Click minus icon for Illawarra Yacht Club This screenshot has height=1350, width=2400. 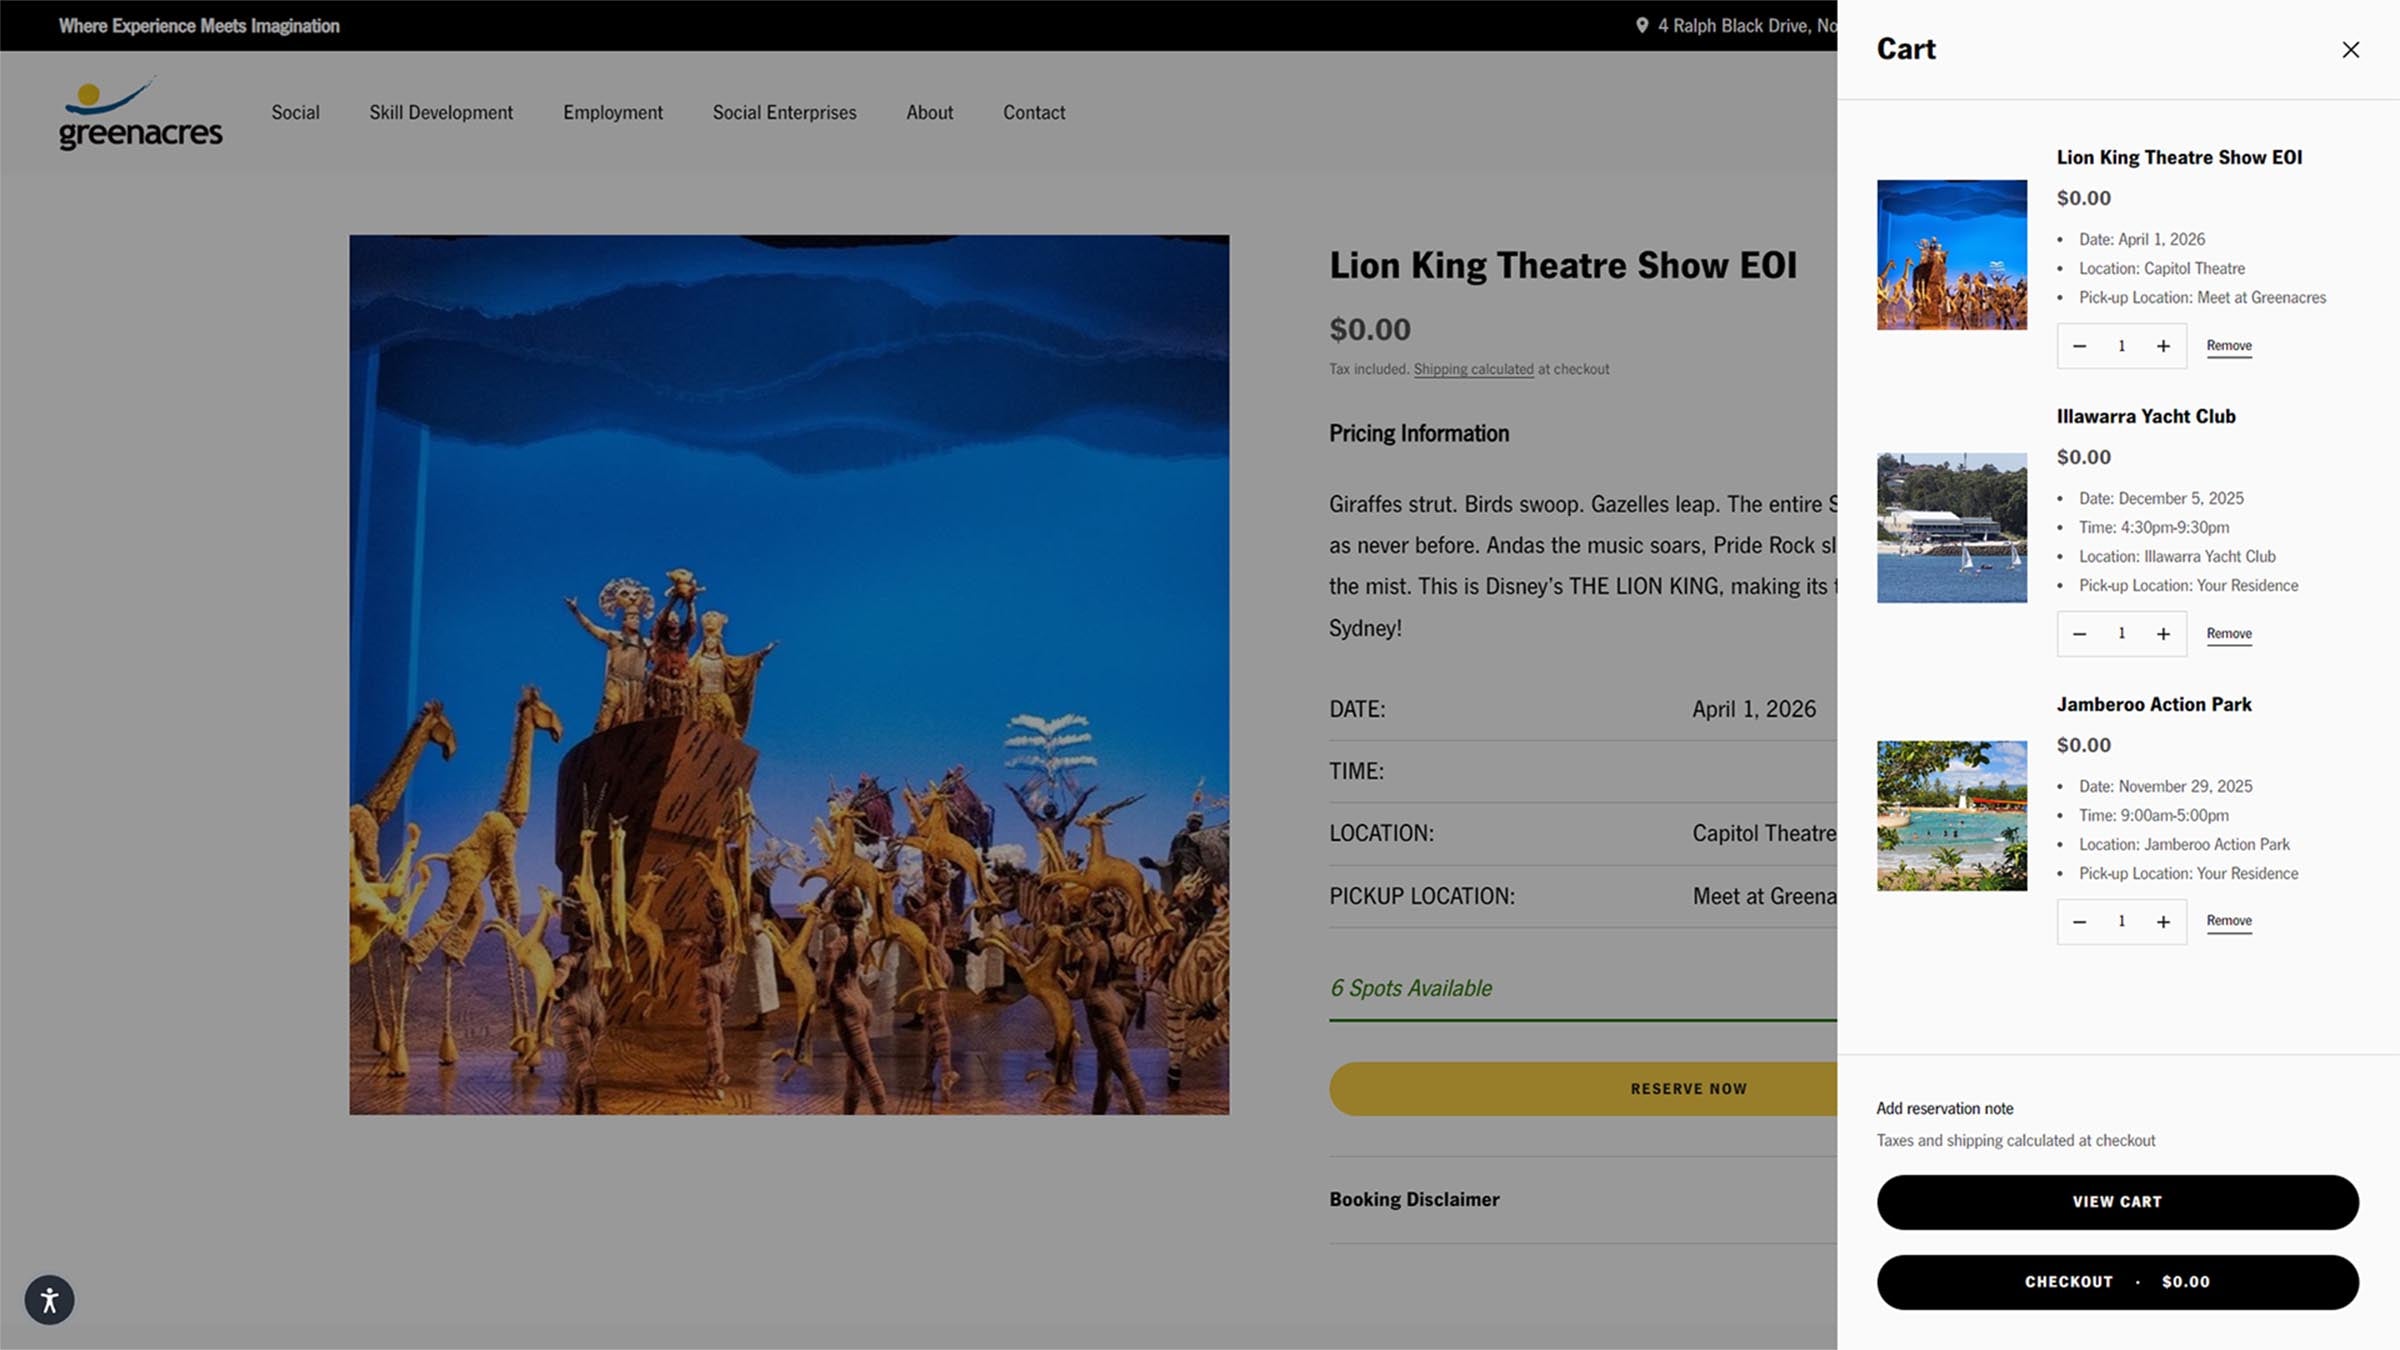click(x=2079, y=634)
